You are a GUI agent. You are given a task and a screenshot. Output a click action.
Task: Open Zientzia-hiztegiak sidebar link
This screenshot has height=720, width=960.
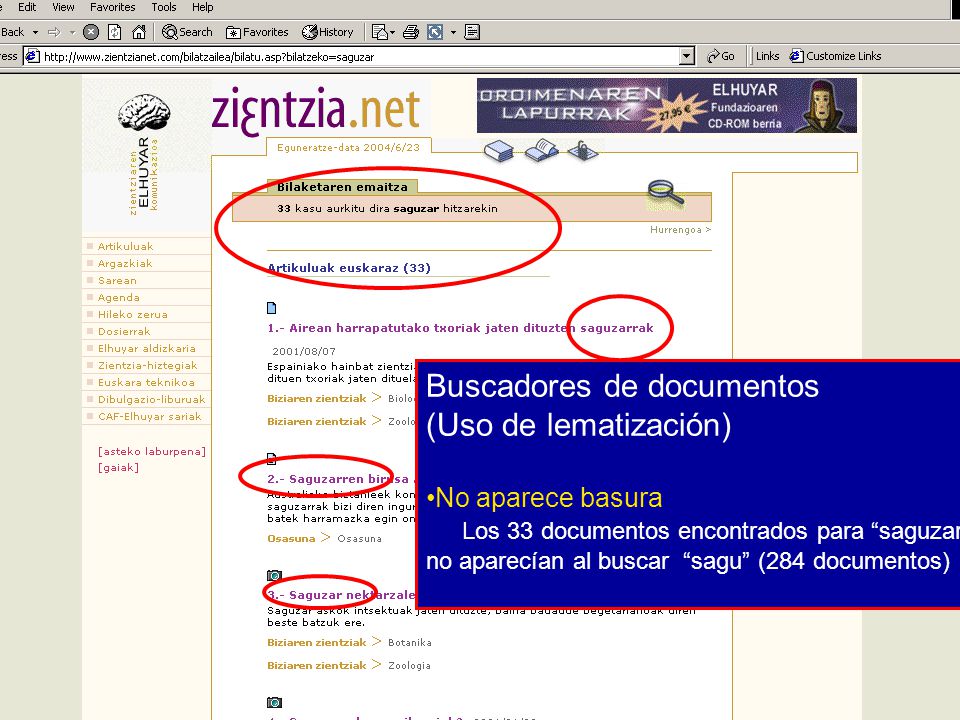coord(148,366)
